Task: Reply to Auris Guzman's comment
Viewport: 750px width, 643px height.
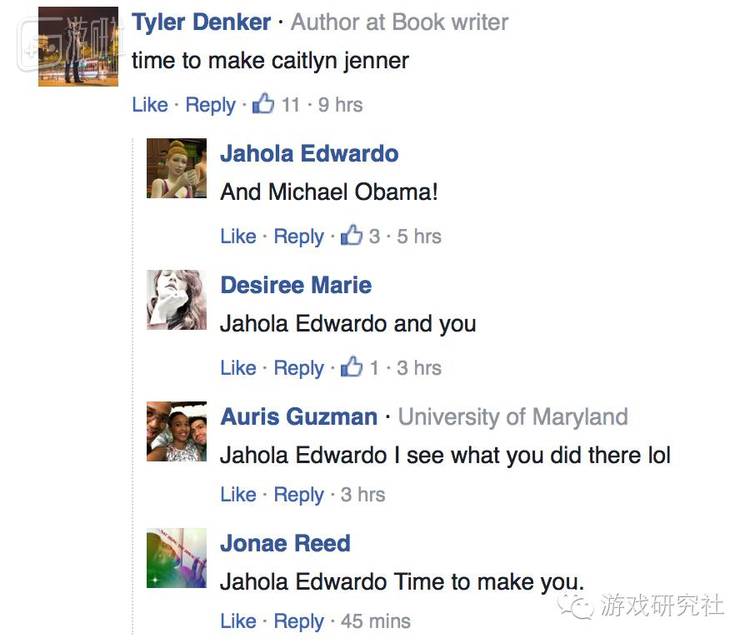Action: tap(298, 495)
